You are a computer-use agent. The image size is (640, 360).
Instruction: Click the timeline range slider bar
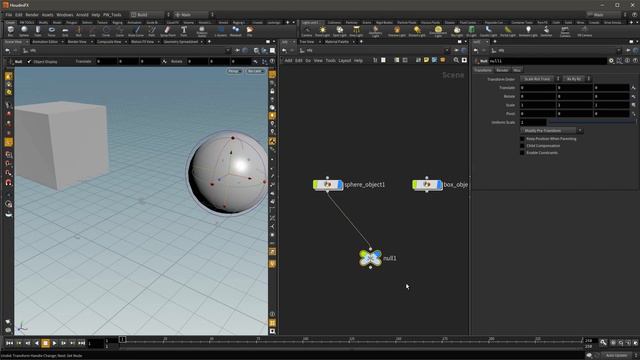(351, 348)
